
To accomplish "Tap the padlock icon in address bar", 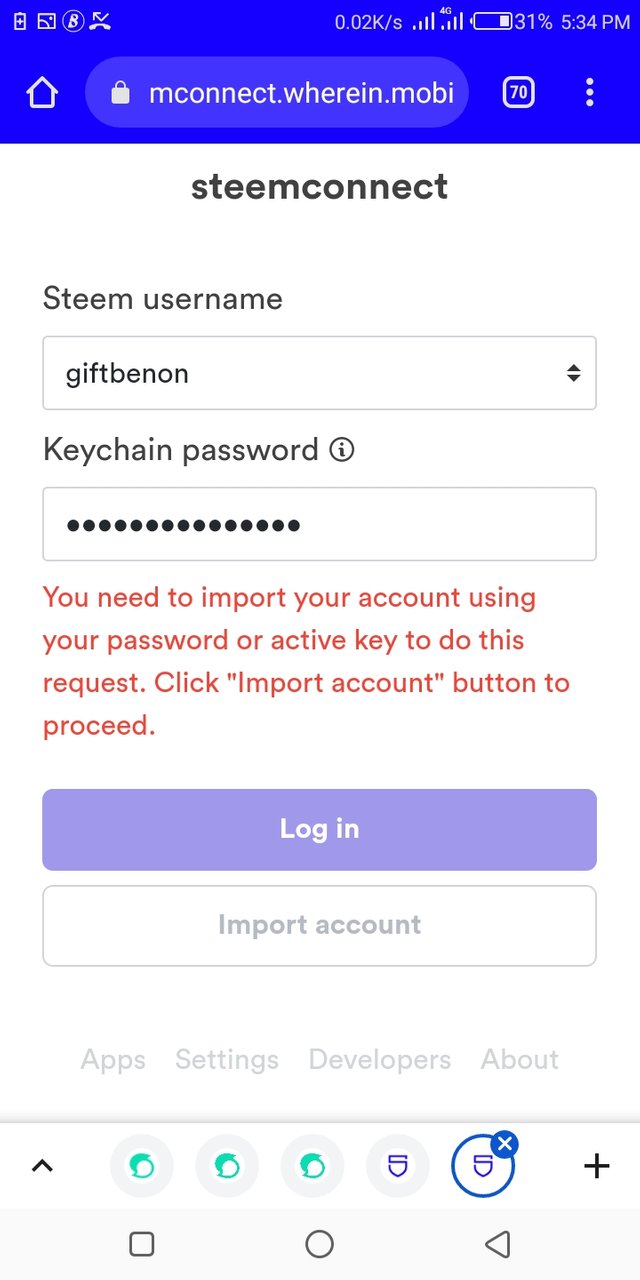I will pyautogui.click(x=121, y=94).
